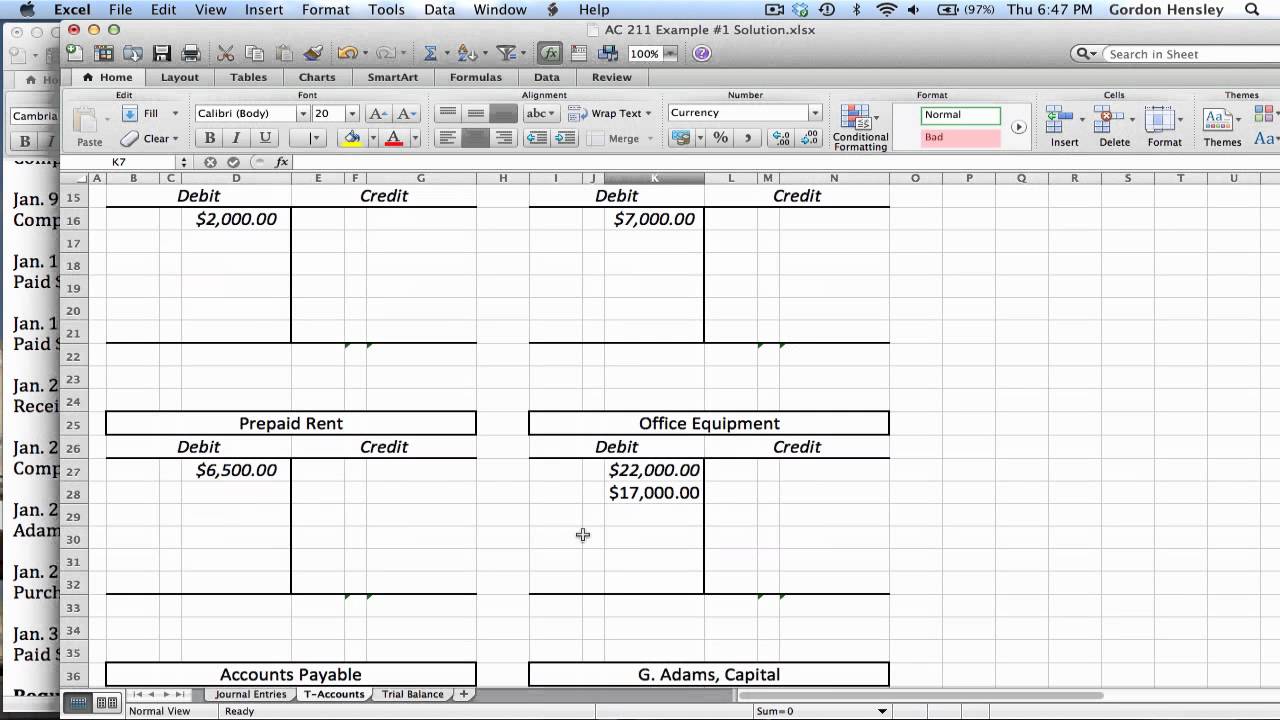Decrease font size with A-down icon
Viewport: 1280px width, 720px height.
pos(405,114)
